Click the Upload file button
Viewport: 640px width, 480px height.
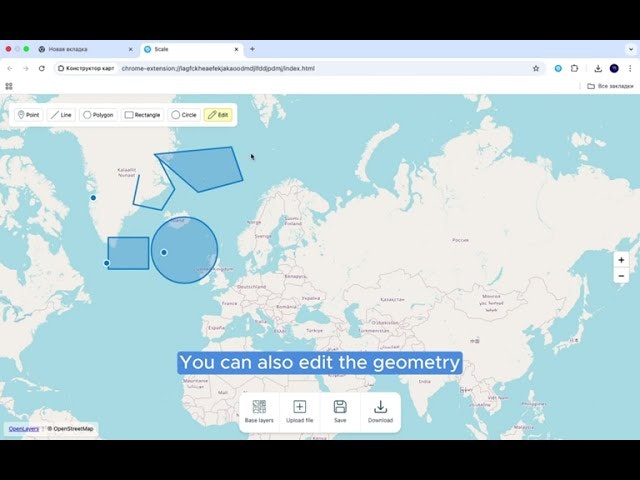pyautogui.click(x=300, y=411)
